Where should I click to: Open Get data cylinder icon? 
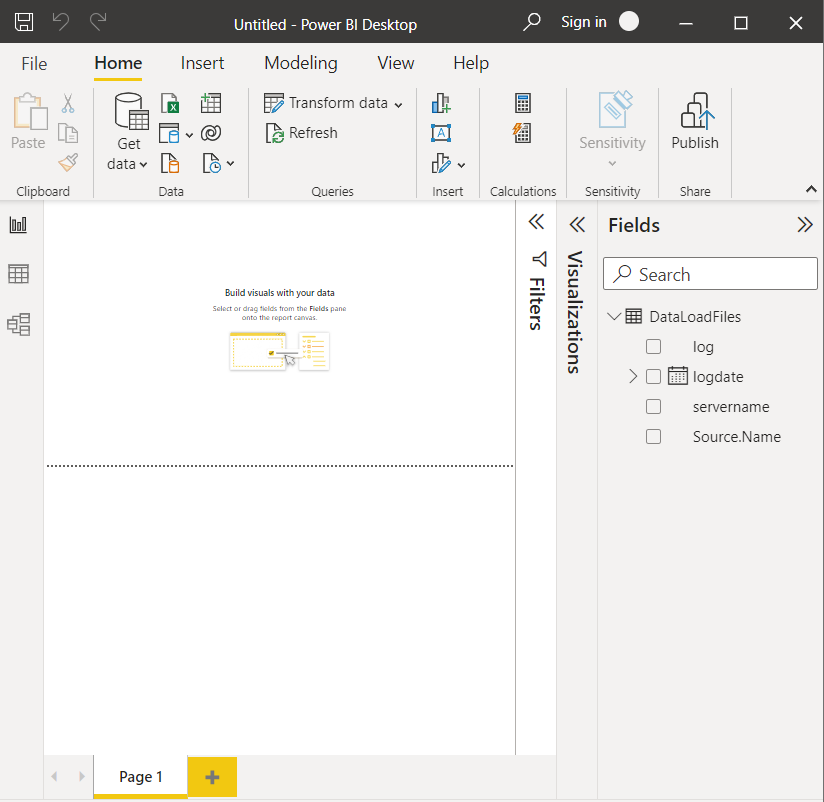tap(131, 111)
